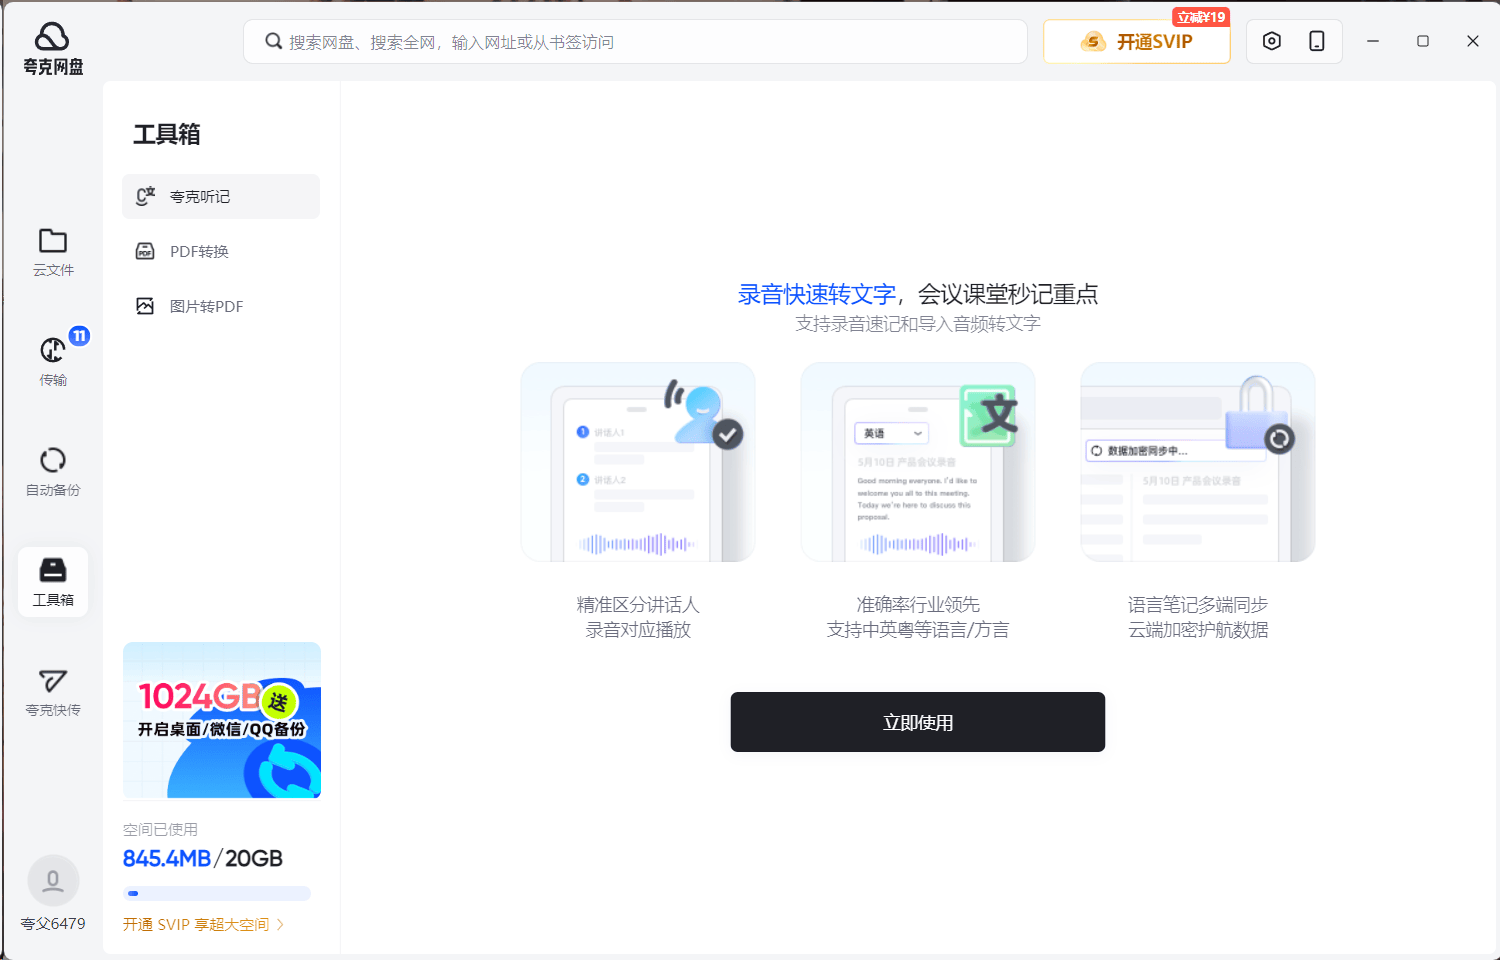The width and height of the screenshot is (1500, 960).
Task: Open 夸克快传 quick transfer
Action: [x=53, y=692]
